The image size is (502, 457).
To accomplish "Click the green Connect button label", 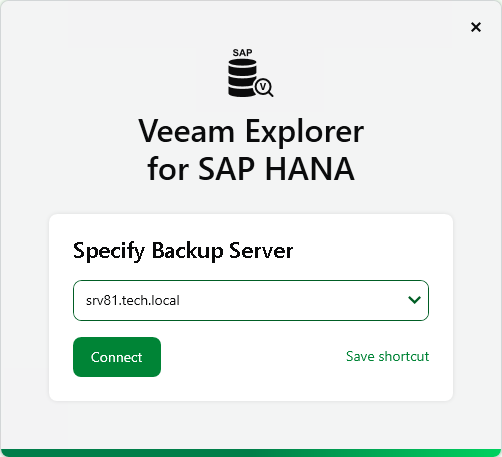I will tap(117, 357).
